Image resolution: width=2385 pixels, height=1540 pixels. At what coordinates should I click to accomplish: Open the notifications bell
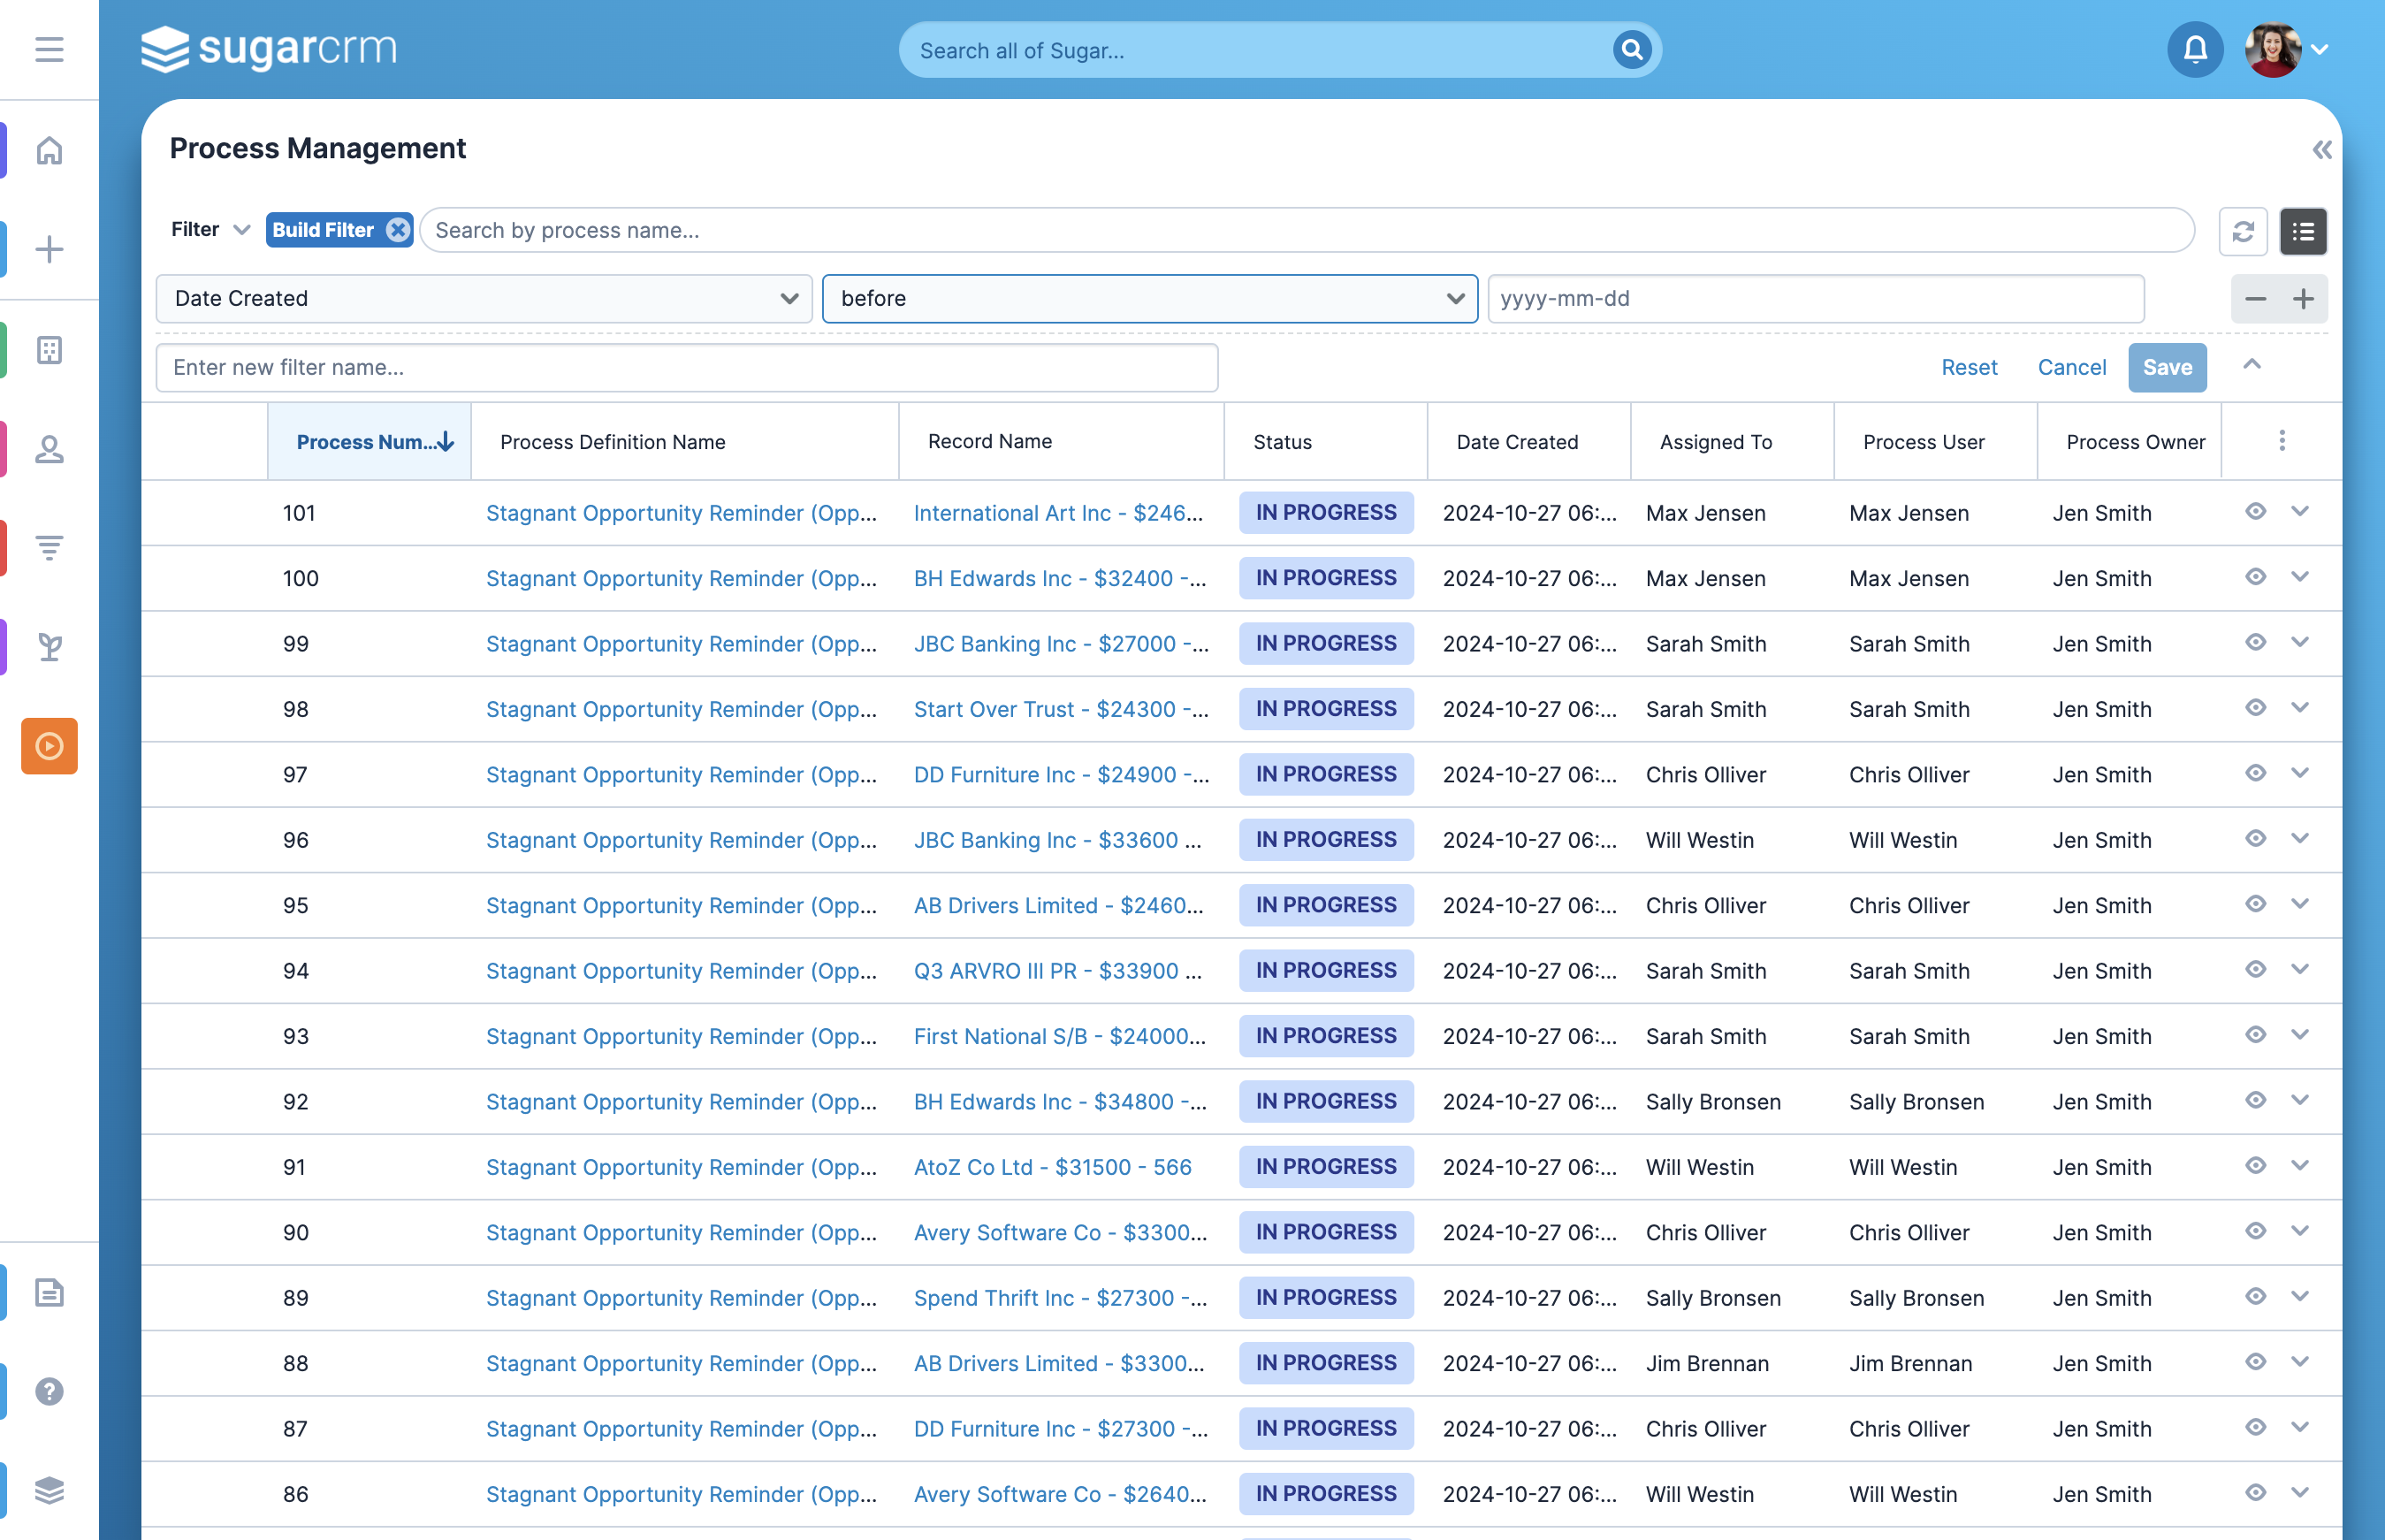(2195, 49)
